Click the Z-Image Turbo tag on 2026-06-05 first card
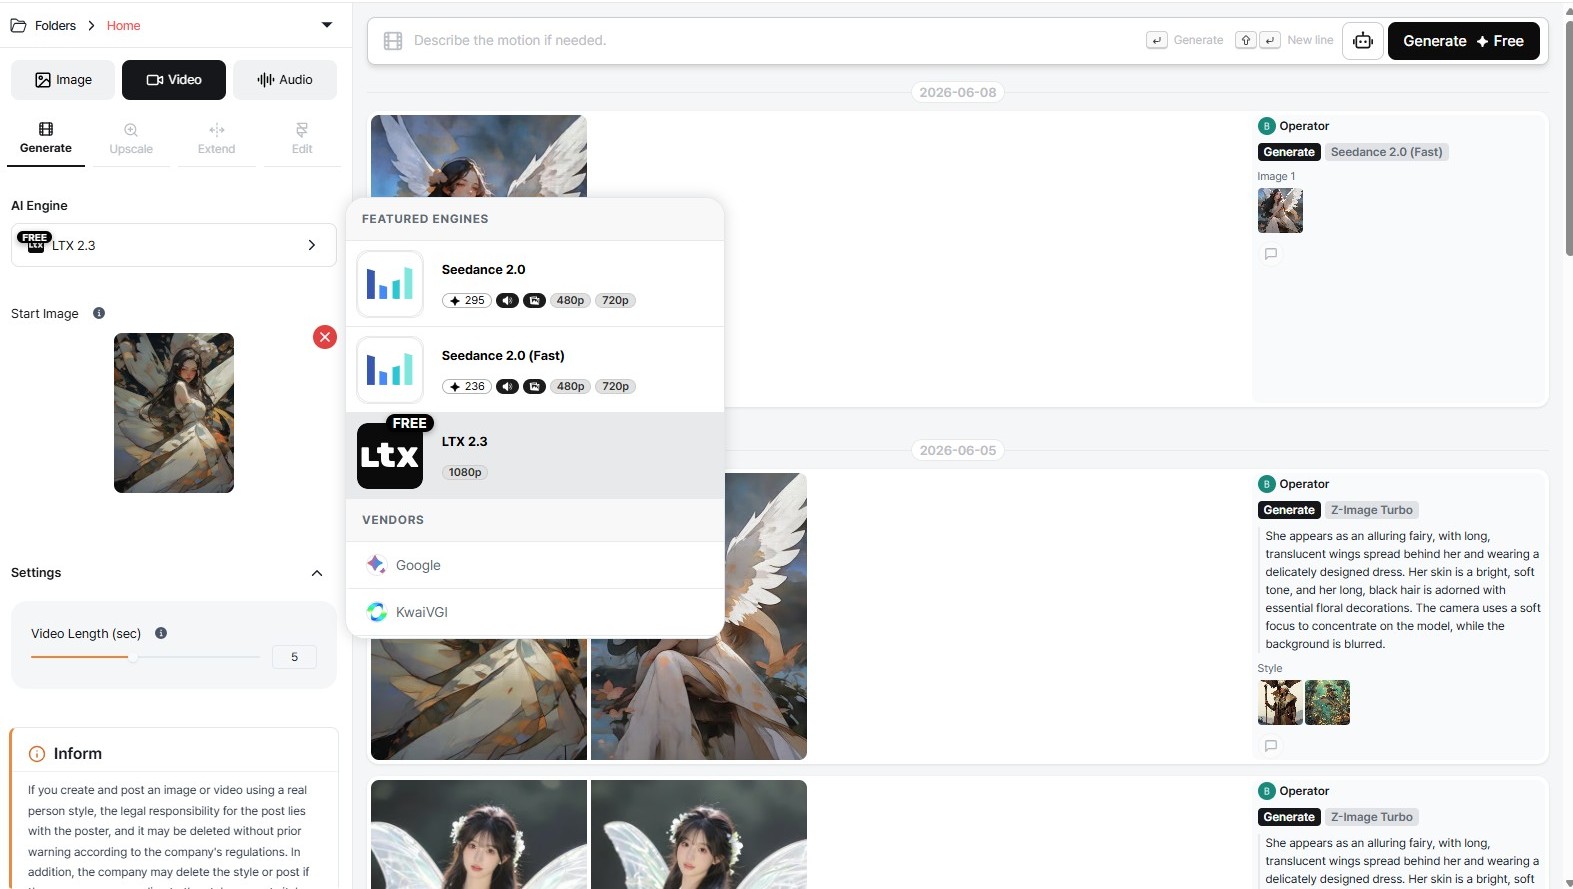 pos(1371,510)
